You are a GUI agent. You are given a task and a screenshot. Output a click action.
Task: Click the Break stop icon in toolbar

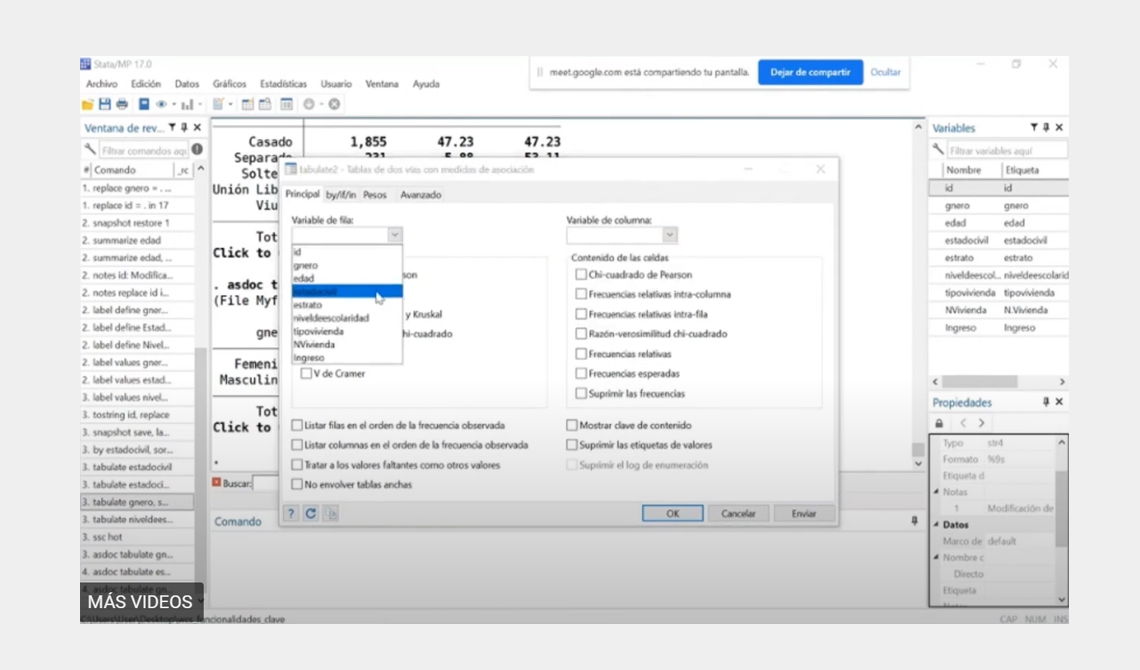tap(334, 105)
